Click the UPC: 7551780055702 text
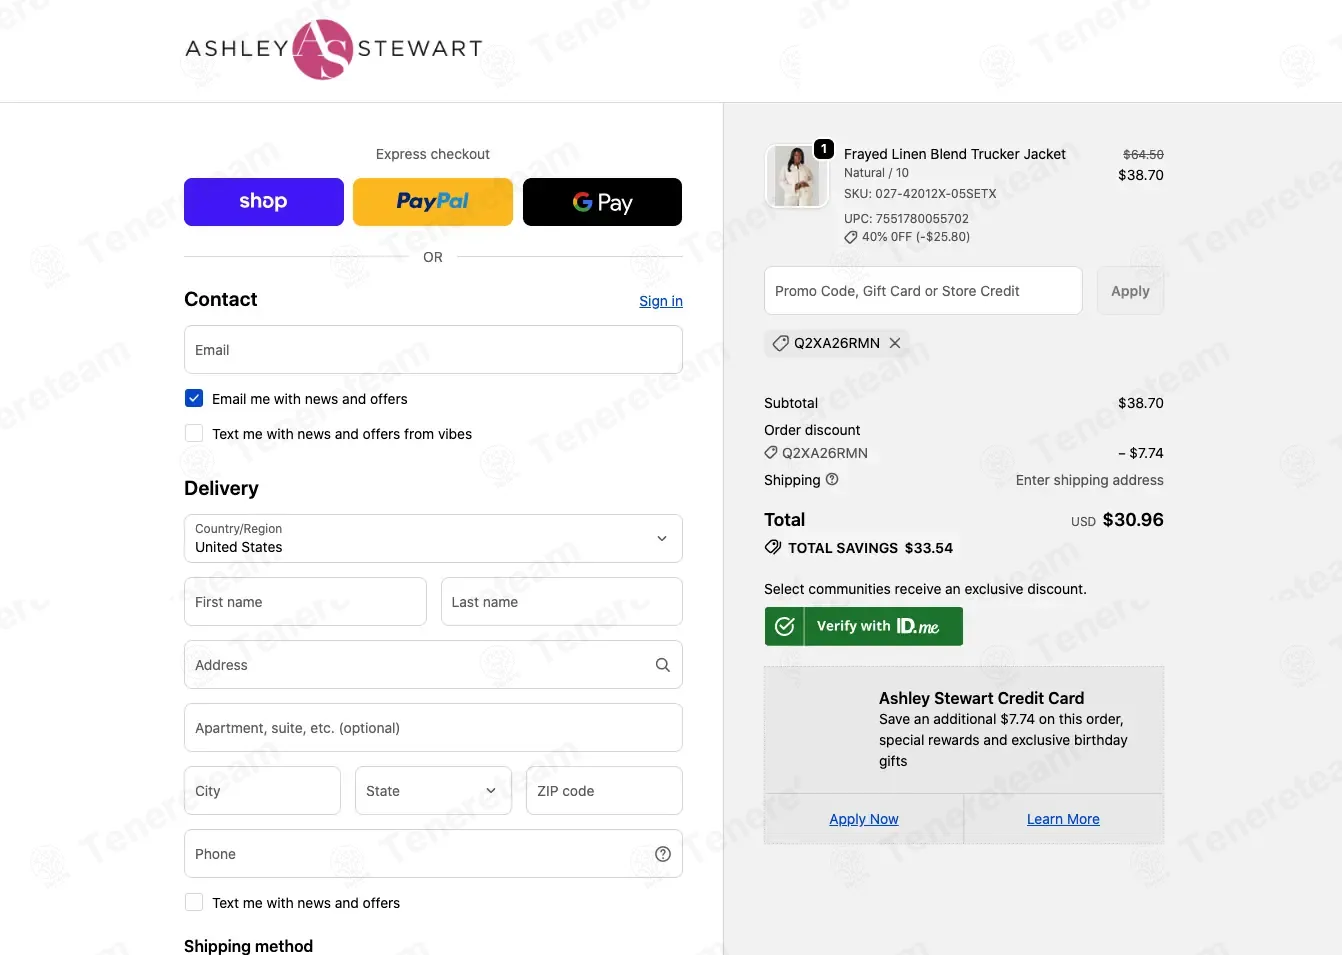1342x955 pixels. [x=906, y=218]
